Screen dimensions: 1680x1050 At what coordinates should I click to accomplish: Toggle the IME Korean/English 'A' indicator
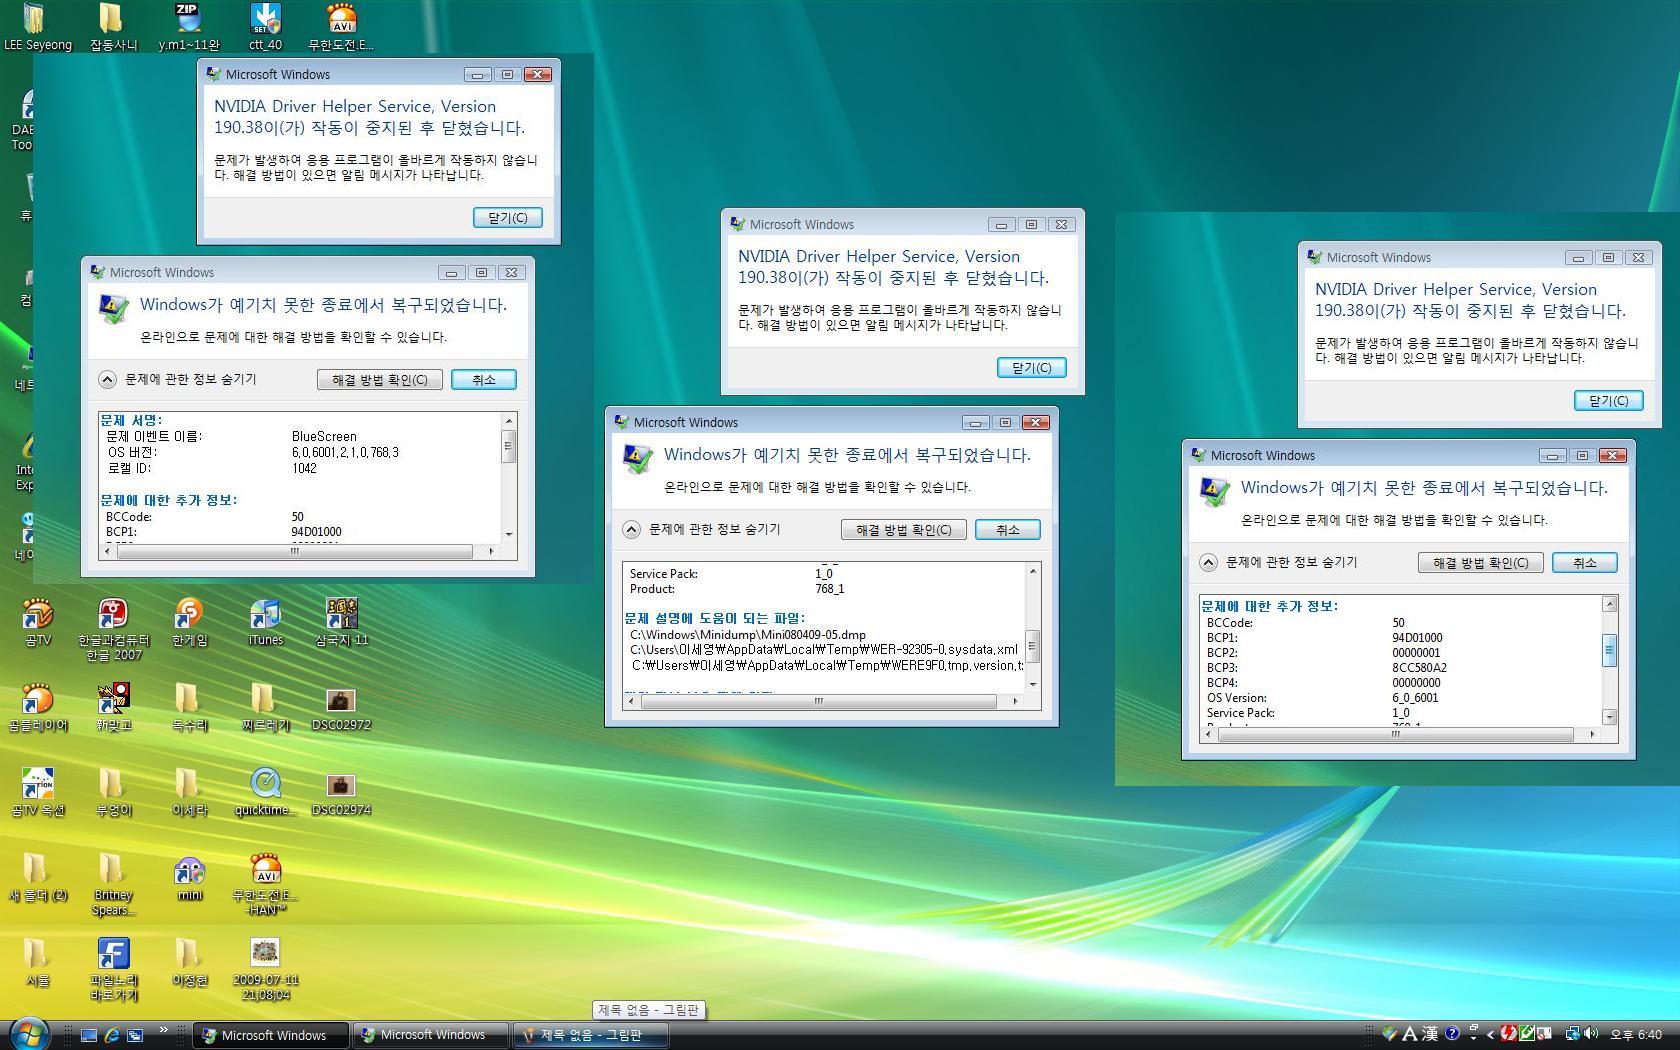pyautogui.click(x=1410, y=1034)
